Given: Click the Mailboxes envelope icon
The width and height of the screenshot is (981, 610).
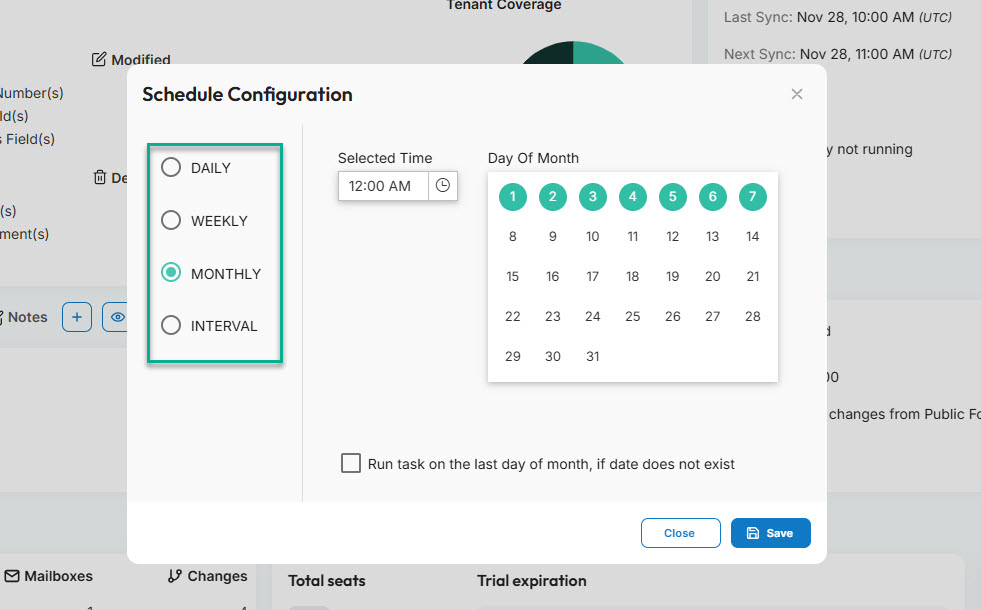Looking at the screenshot, I should (x=11, y=576).
